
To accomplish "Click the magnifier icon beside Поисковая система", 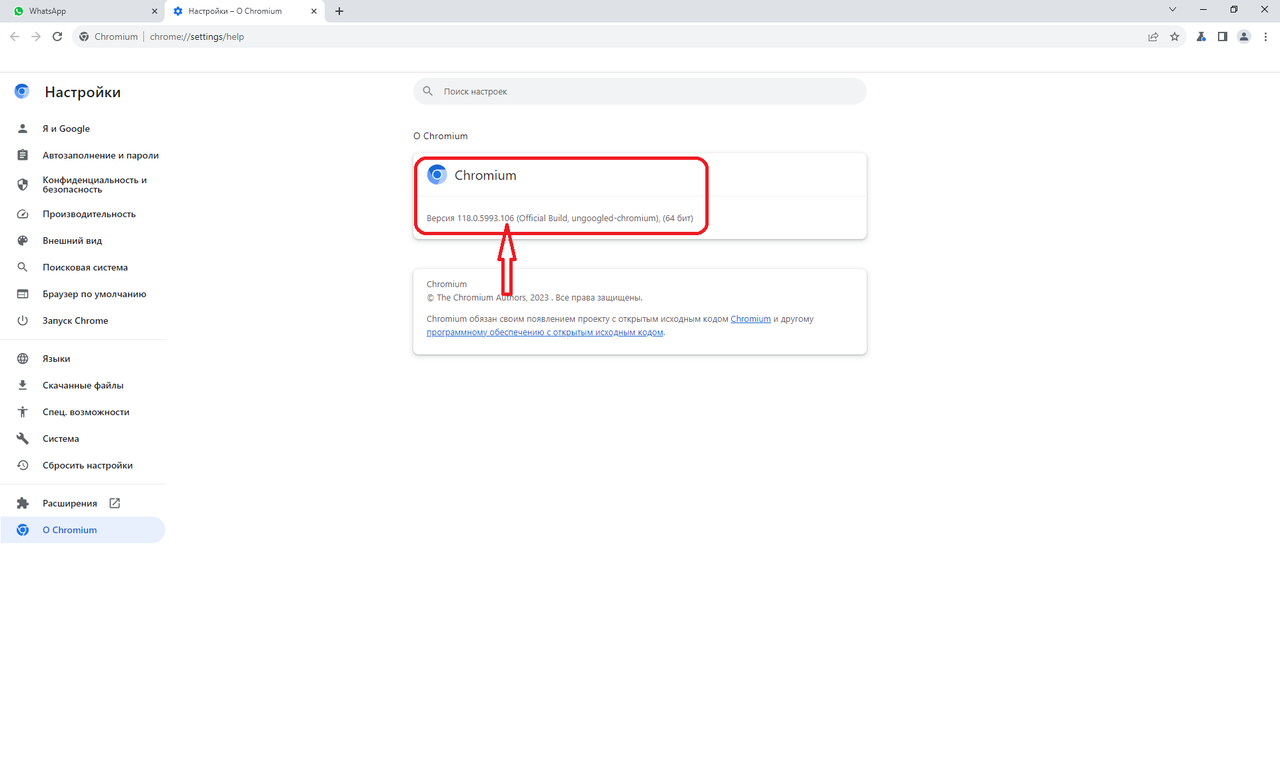I will pyautogui.click(x=22, y=267).
